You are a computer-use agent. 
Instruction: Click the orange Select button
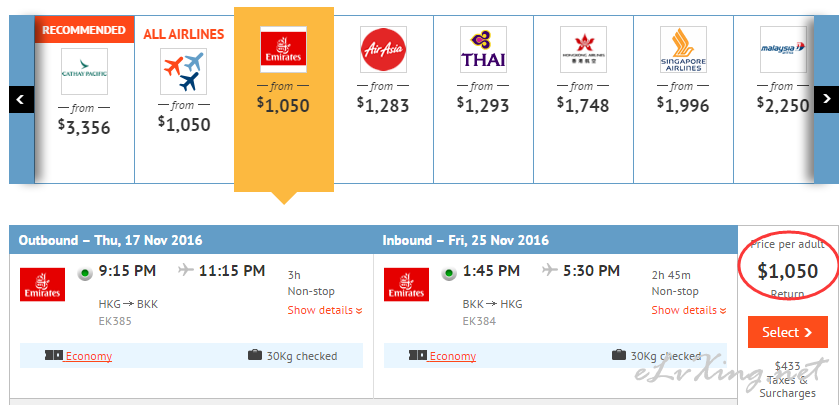pyautogui.click(x=788, y=332)
